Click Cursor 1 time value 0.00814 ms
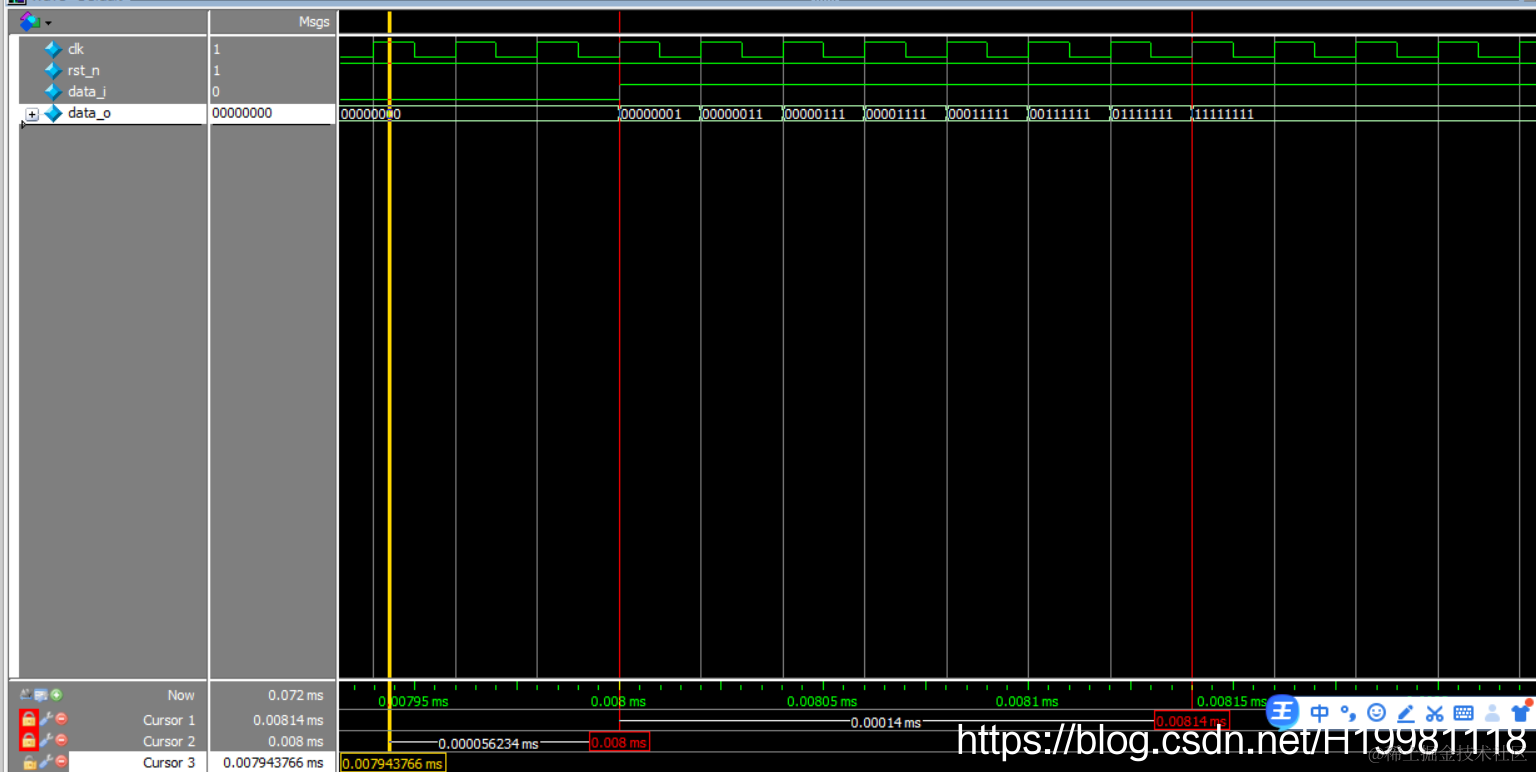The image size is (1536, 772). point(288,720)
